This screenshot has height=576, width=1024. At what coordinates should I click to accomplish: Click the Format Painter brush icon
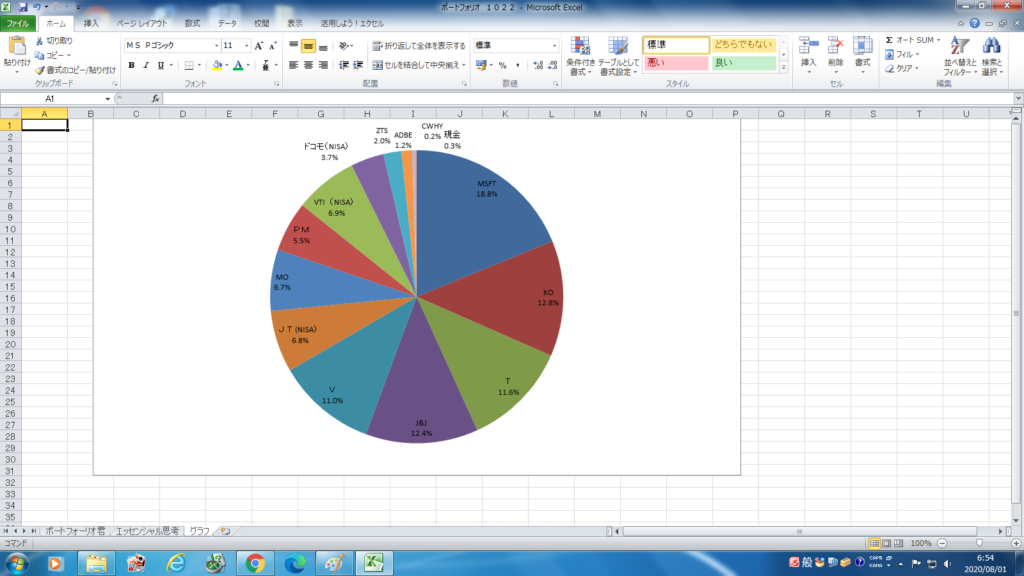pyautogui.click(x=40, y=70)
